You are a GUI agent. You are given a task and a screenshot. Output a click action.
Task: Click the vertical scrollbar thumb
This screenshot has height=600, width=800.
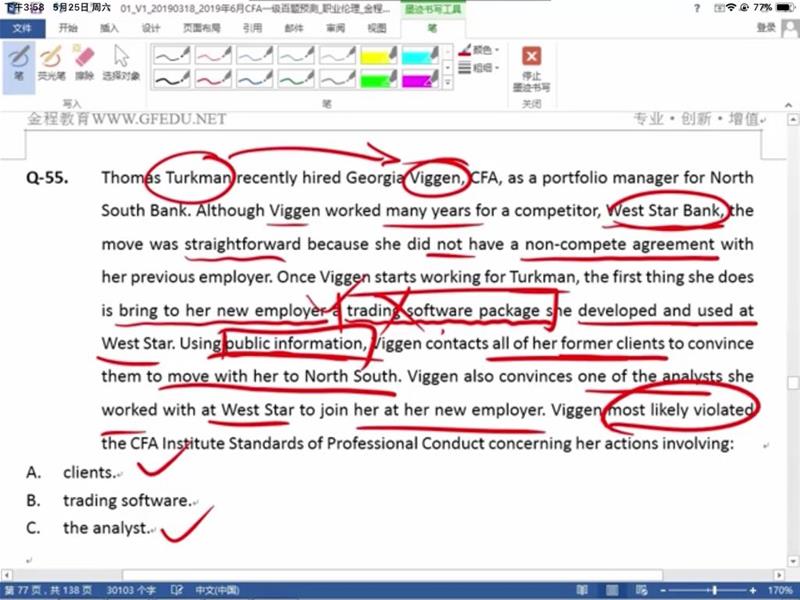click(x=793, y=383)
